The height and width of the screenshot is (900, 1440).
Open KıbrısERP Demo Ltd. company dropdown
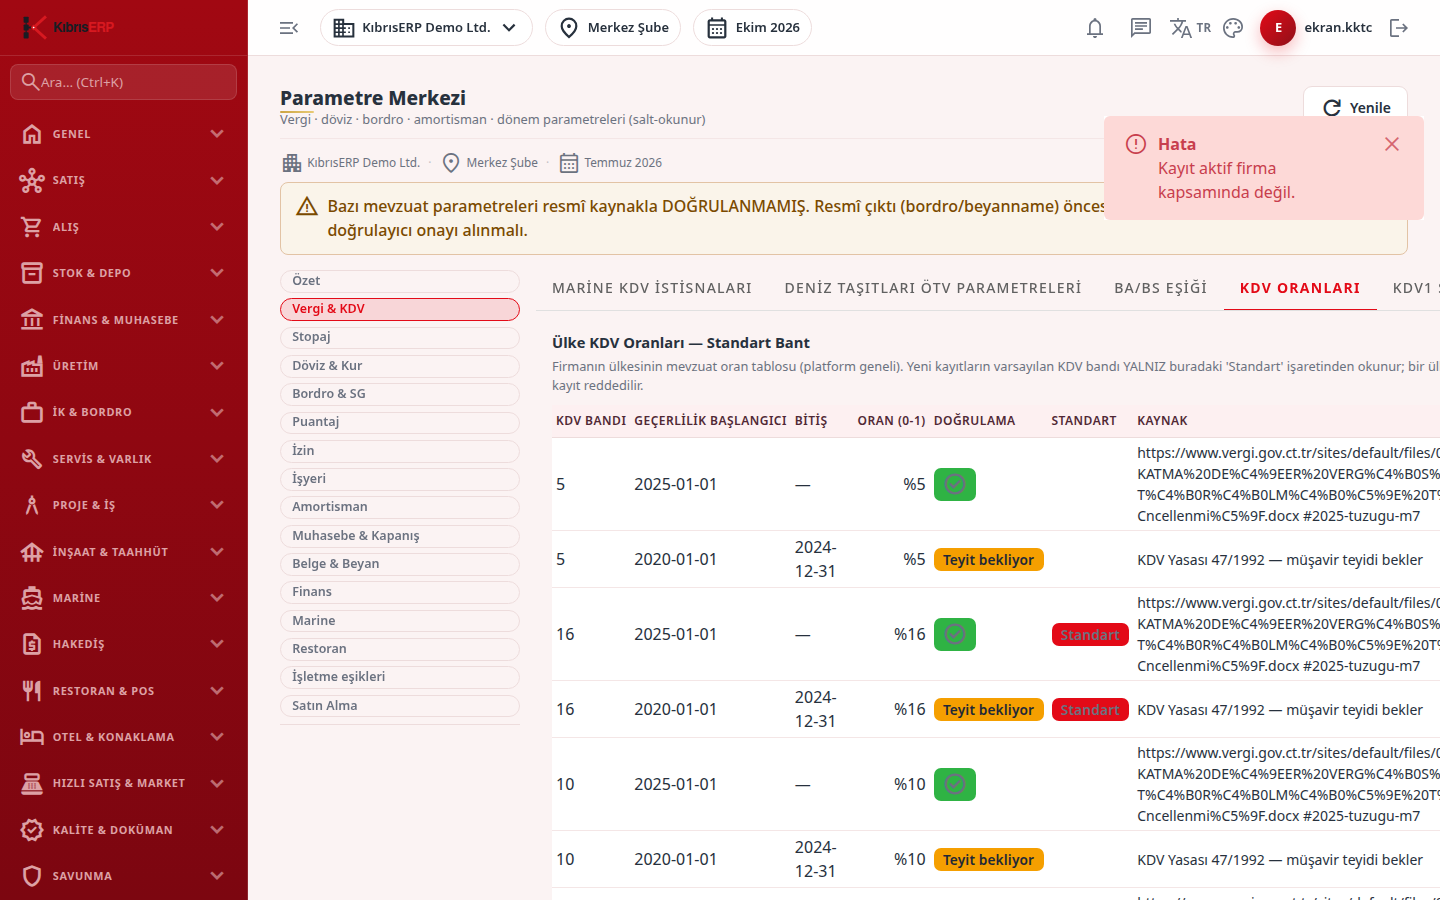click(x=426, y=28)
